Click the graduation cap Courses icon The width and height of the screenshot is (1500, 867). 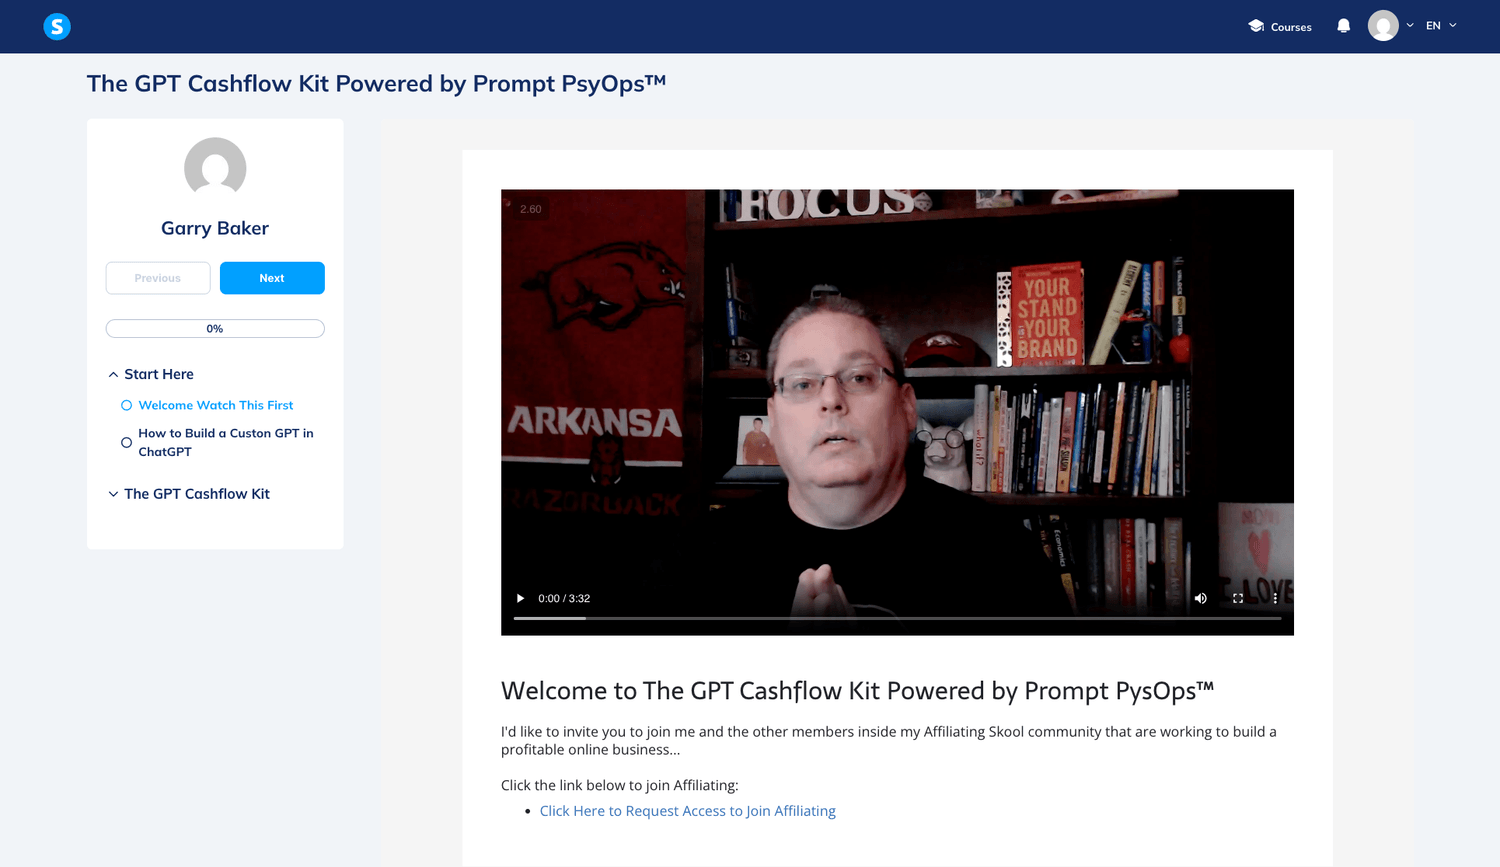pos(1256,26)
